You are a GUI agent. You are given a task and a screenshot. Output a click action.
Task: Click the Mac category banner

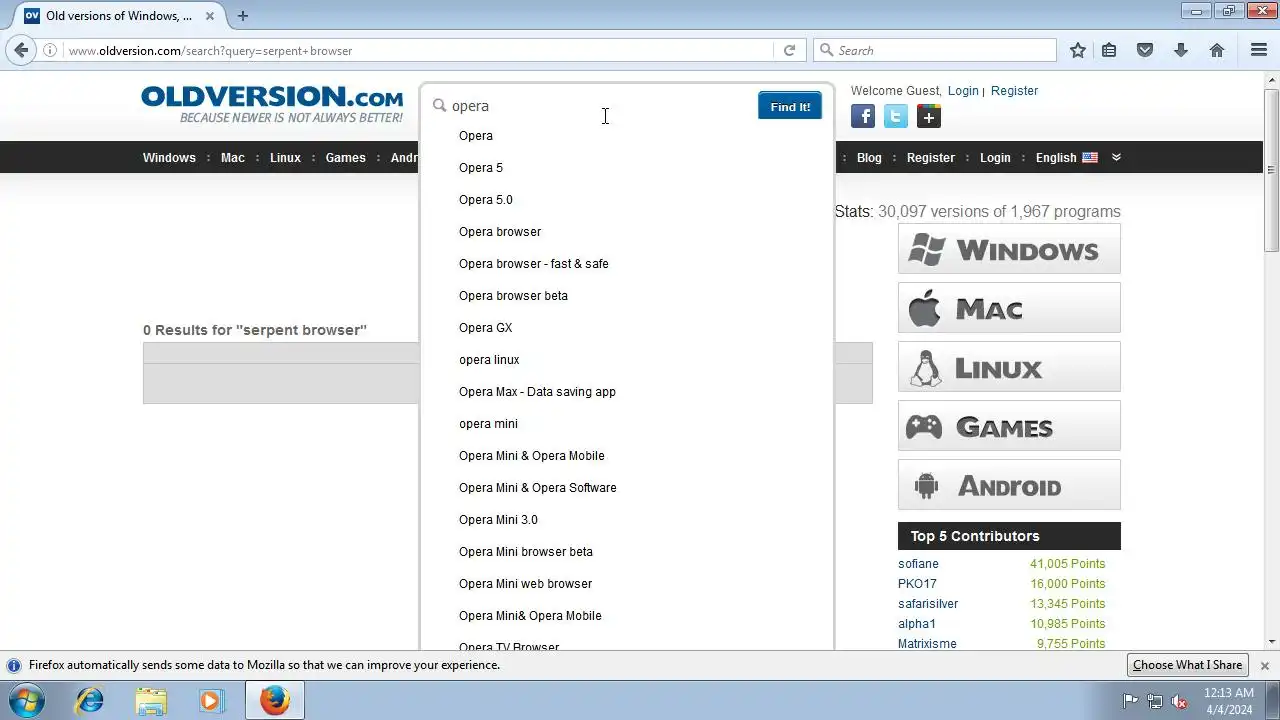pos(1009,307)
